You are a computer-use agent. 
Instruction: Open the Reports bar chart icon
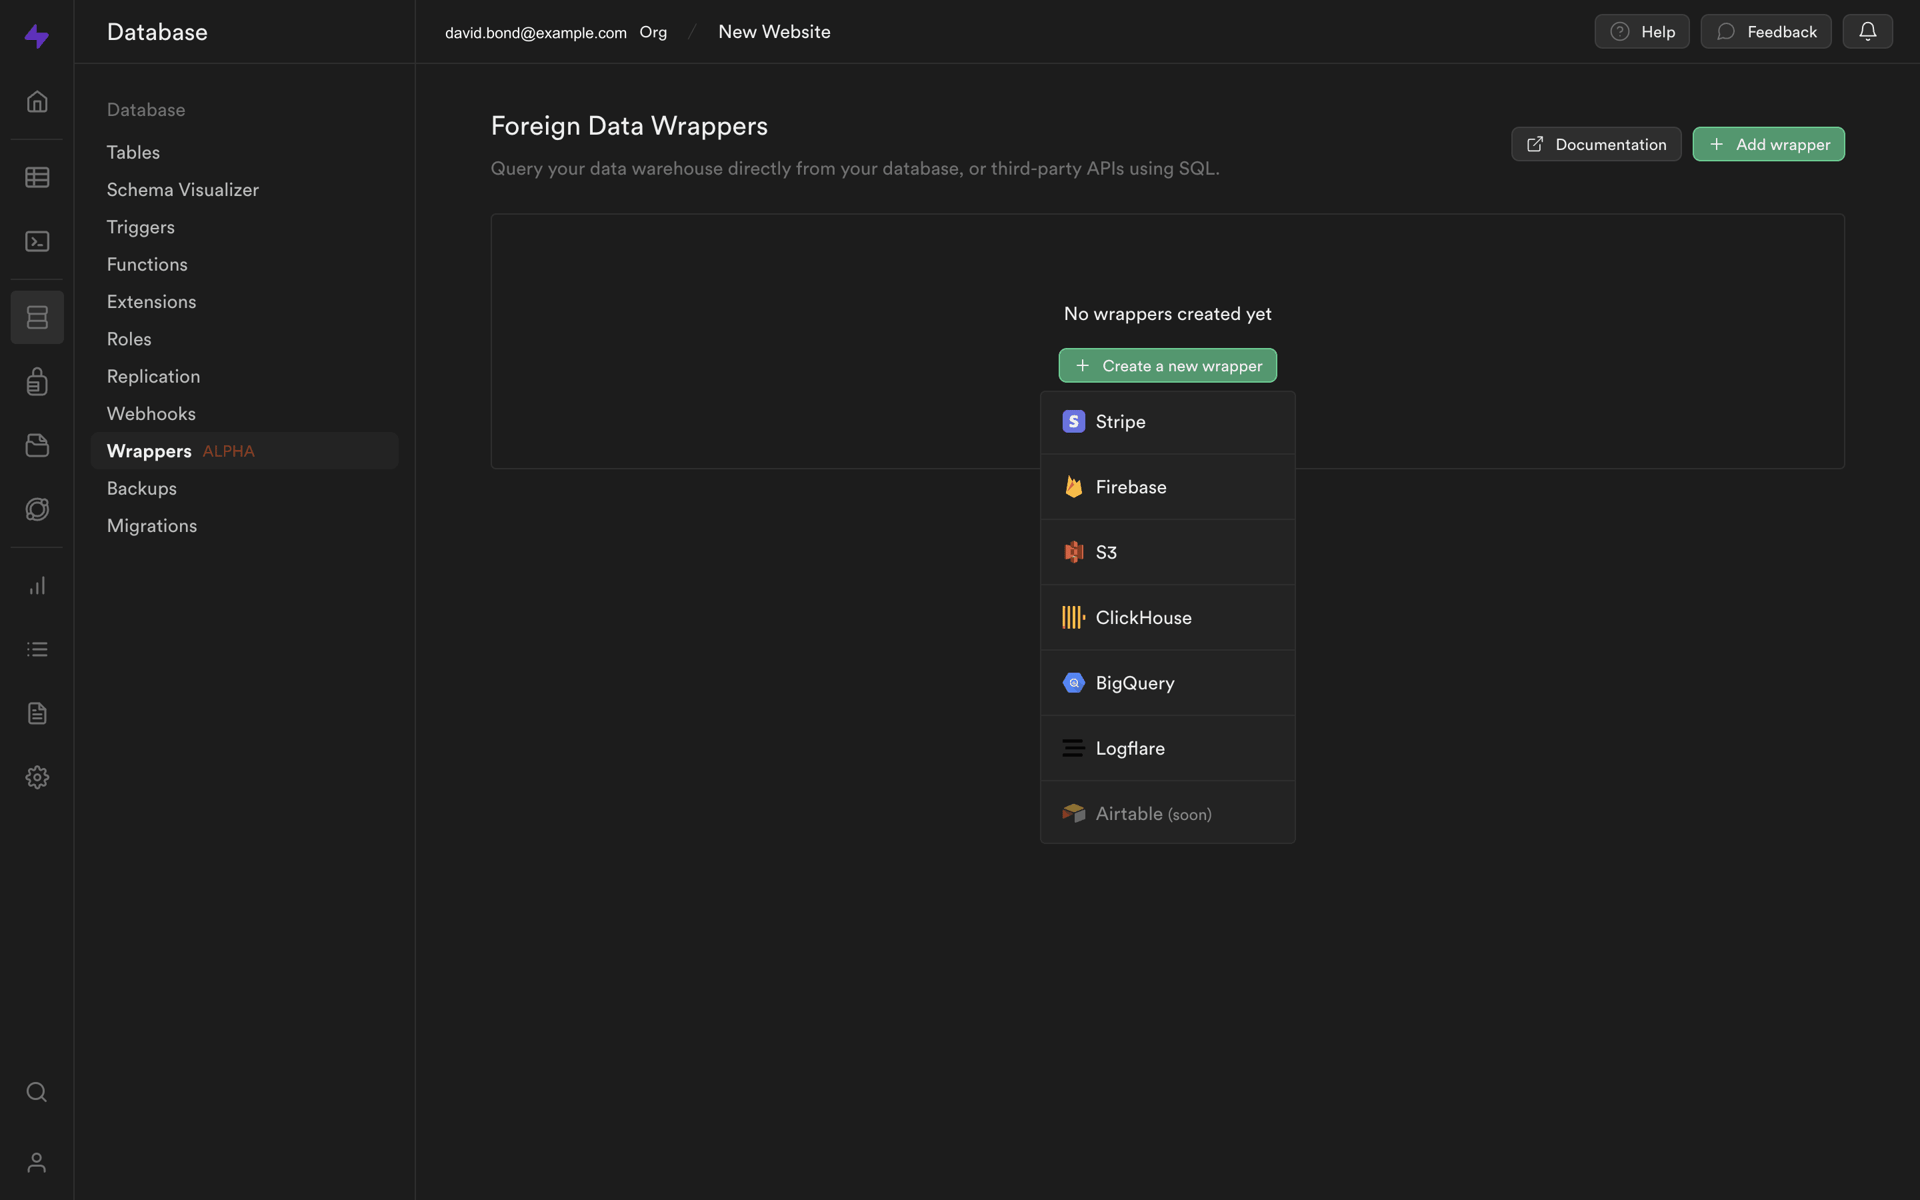37,585
